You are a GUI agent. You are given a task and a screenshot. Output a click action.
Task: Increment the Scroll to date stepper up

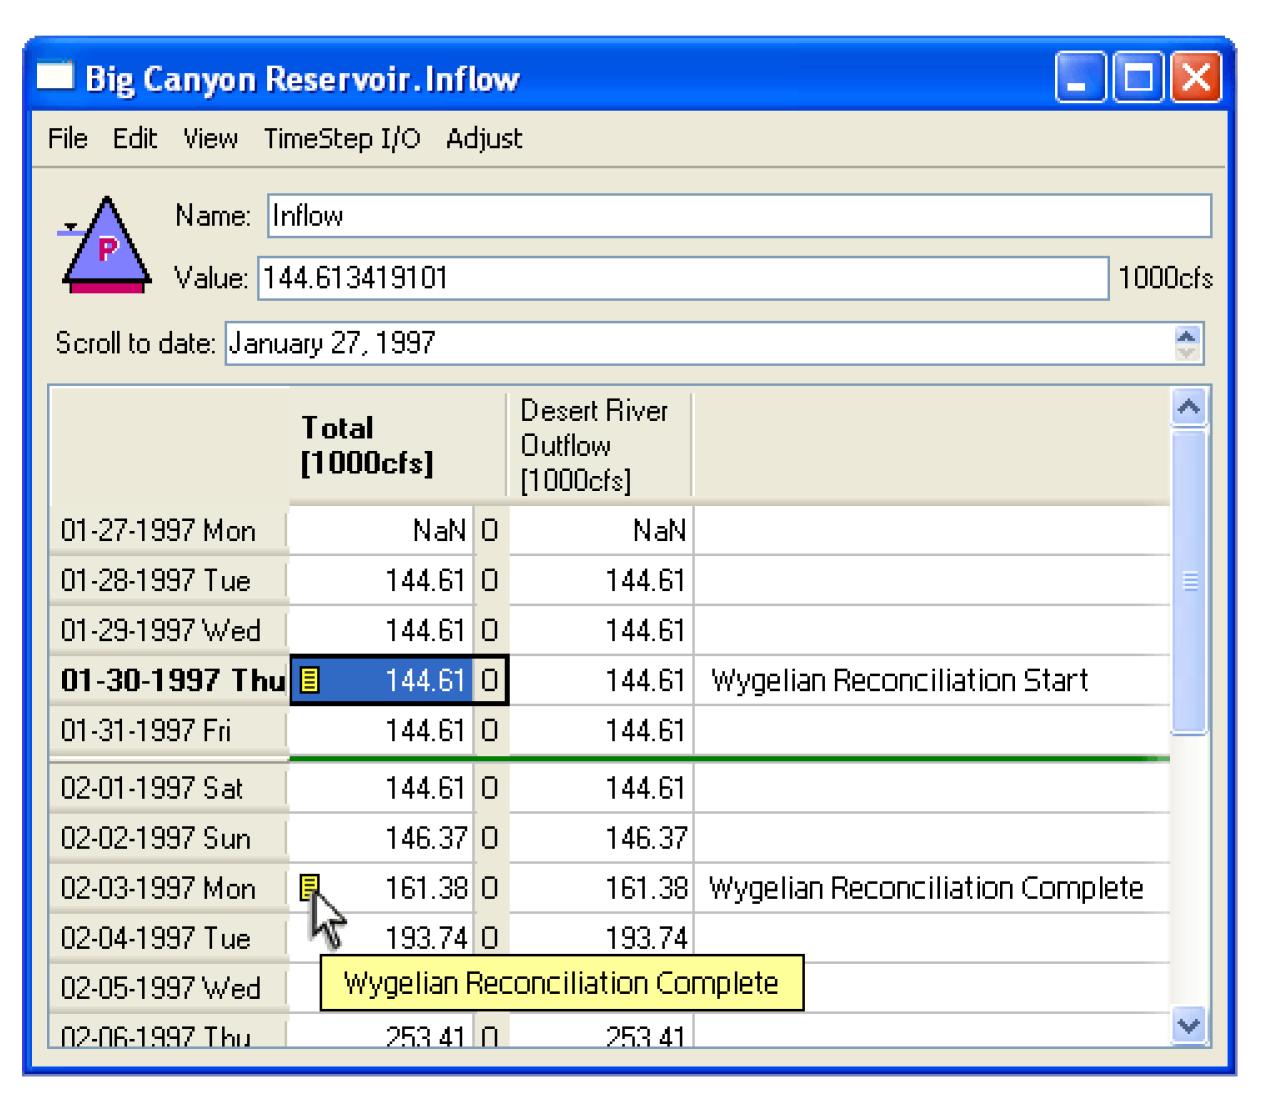click(x=1187, y=335)
